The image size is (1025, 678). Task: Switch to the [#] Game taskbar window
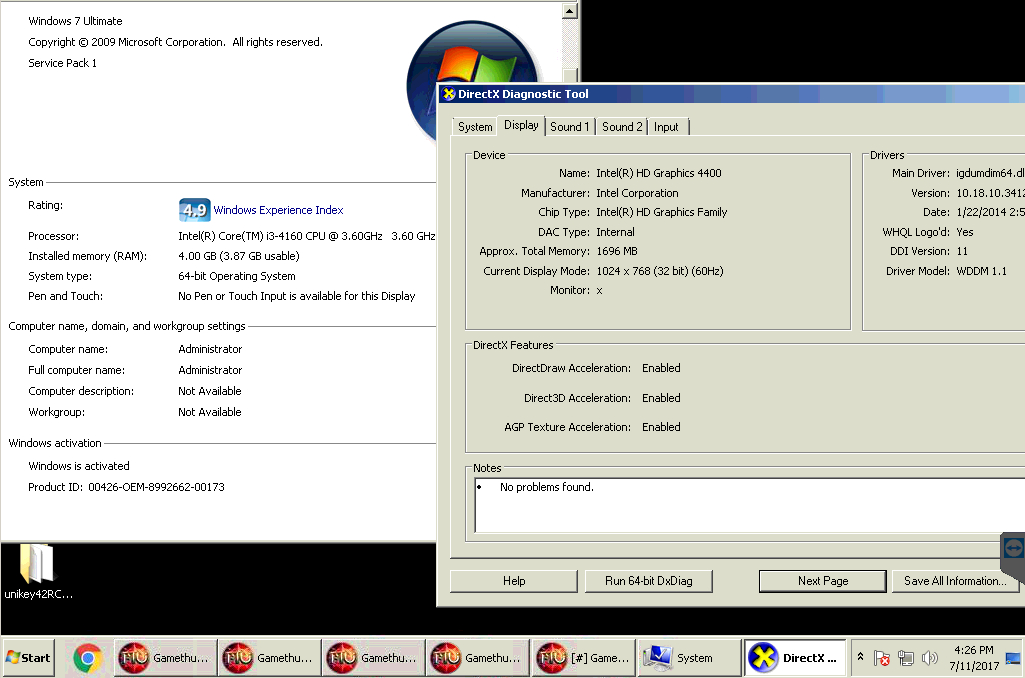[584, 658]
